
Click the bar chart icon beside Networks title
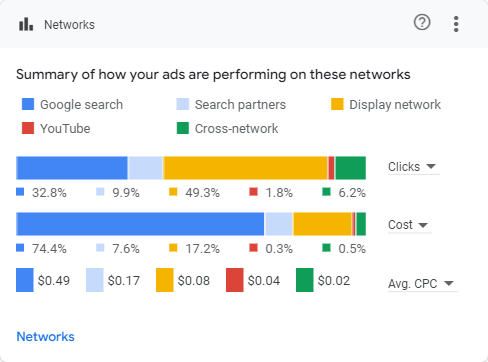click(x=26, y=24)
